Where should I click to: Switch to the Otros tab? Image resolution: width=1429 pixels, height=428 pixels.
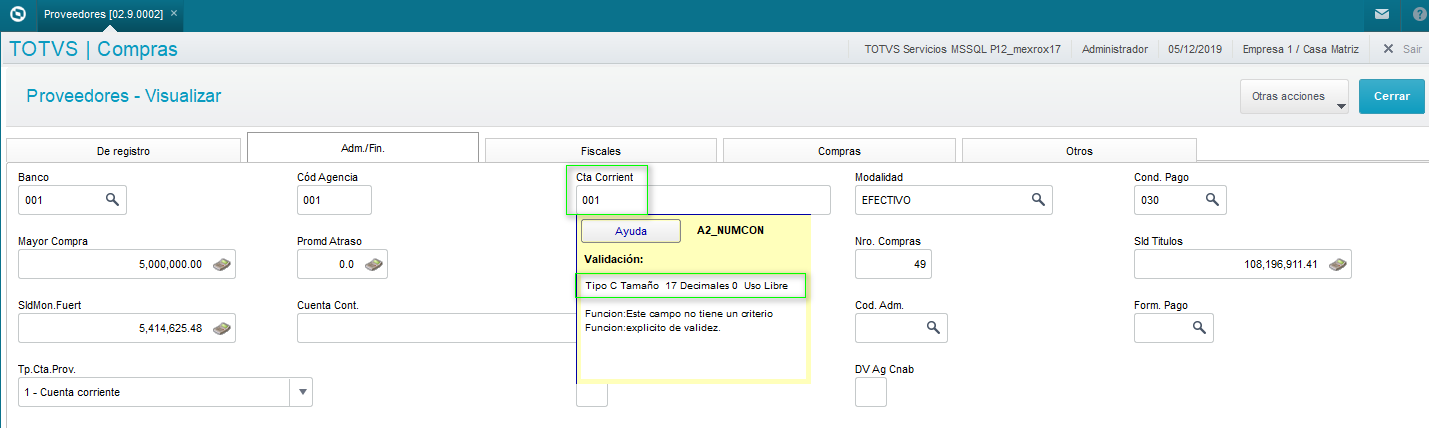(1079, 151)
